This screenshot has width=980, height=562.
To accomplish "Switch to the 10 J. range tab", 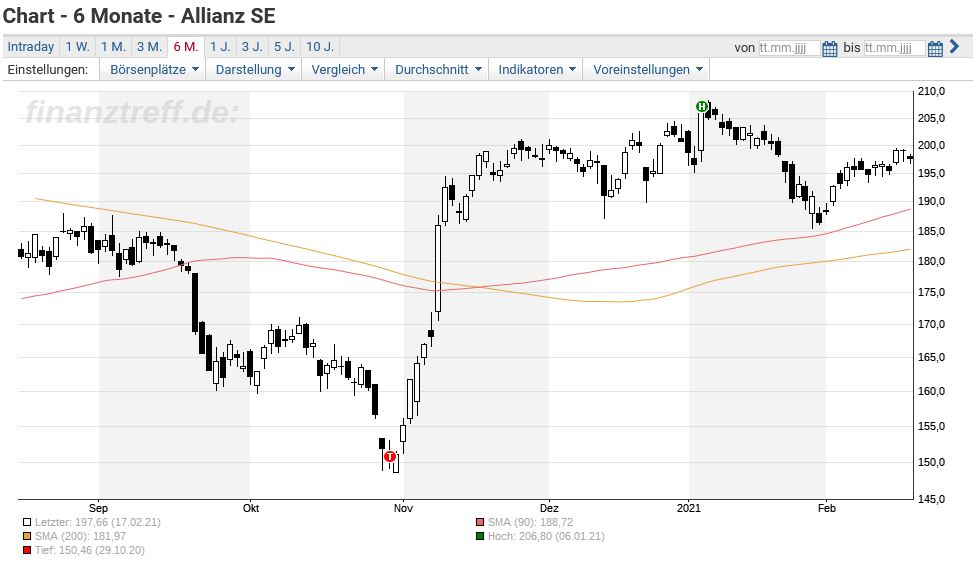I will pyautogui.click(x=320, y=47).
